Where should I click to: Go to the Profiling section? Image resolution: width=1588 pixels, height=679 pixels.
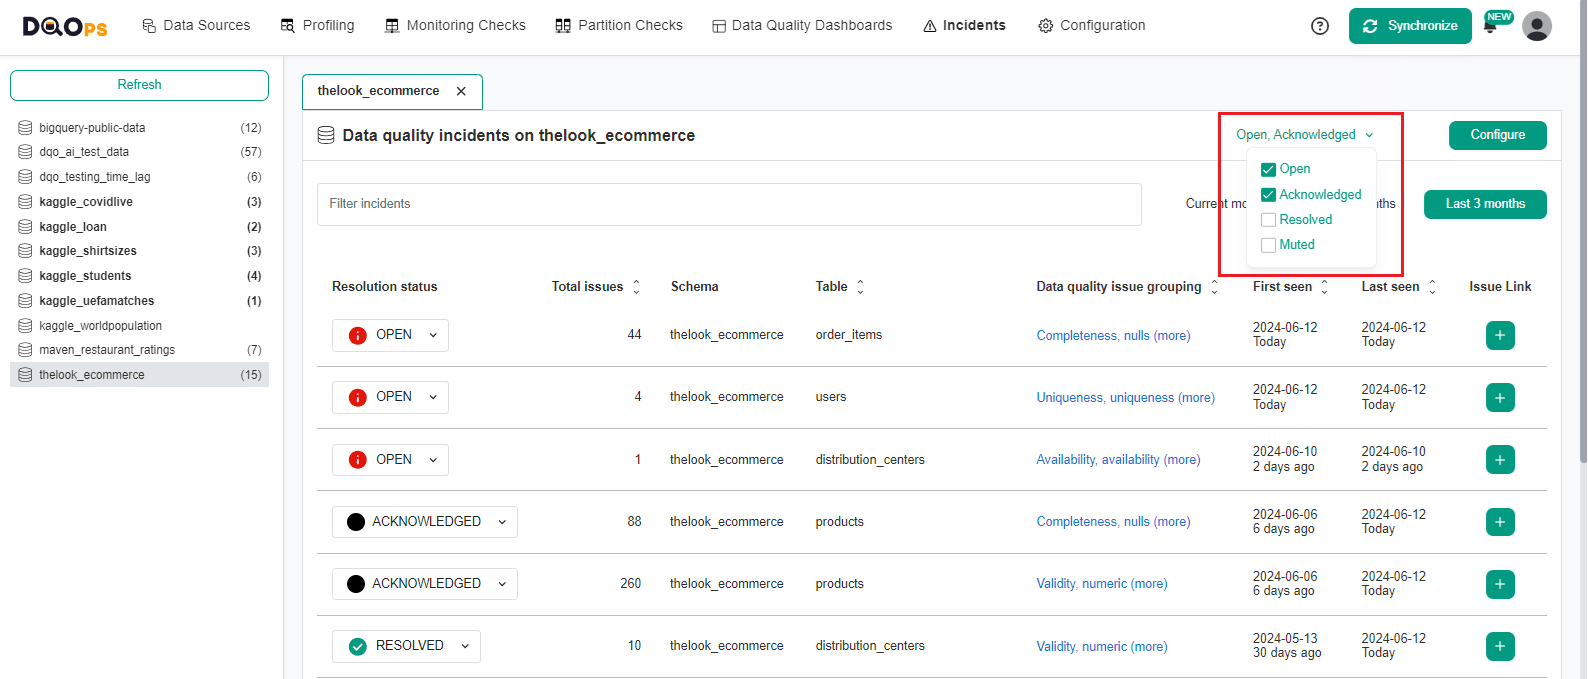point(317,26)
